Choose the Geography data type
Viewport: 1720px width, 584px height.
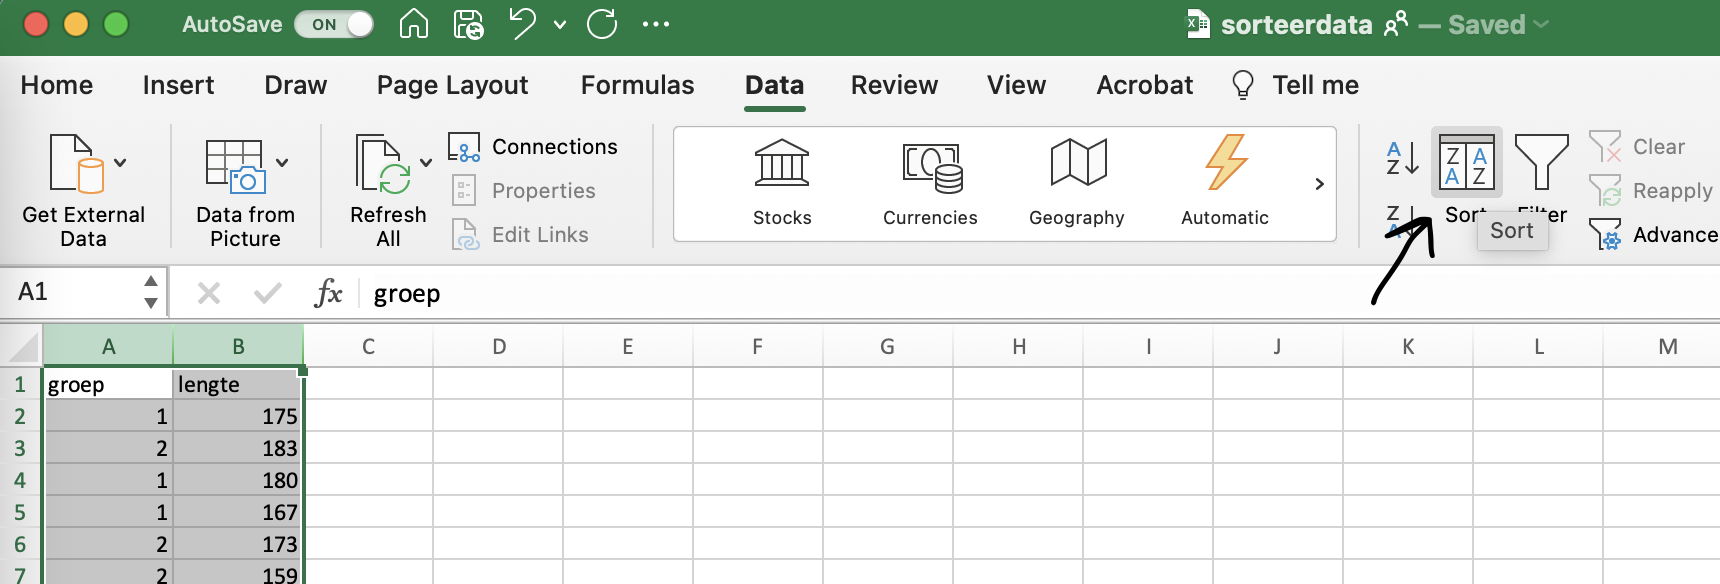coord(1077,163)
